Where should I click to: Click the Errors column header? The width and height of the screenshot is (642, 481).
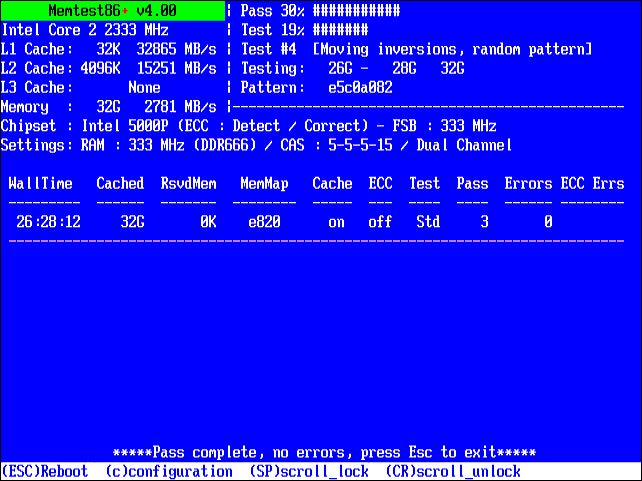tap(528, 184)
